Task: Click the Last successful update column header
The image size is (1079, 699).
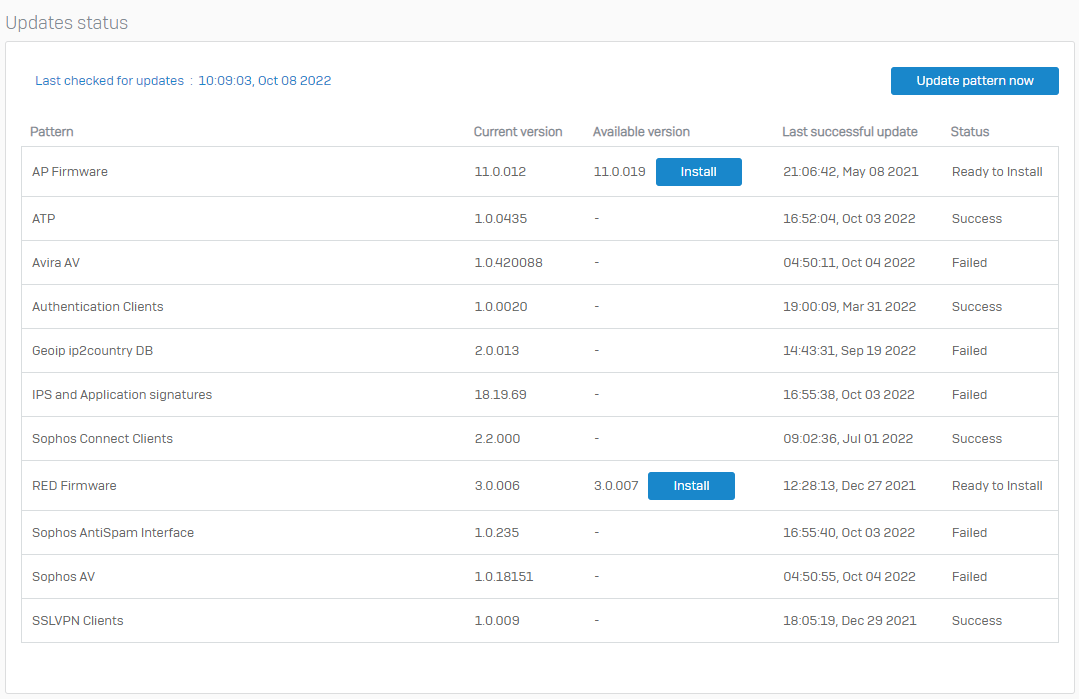Action: click(x=850, y=131)
